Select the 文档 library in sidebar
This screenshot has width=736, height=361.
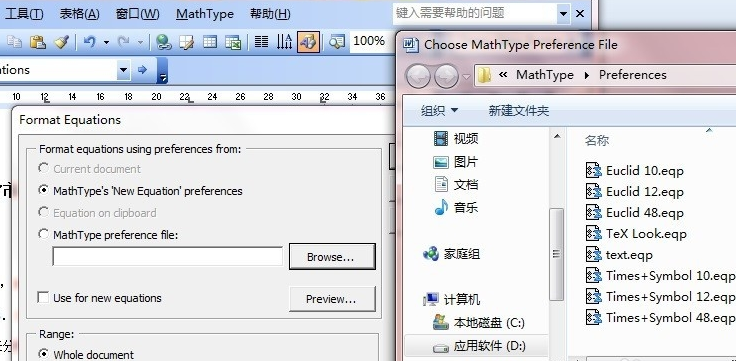point(455,184)
